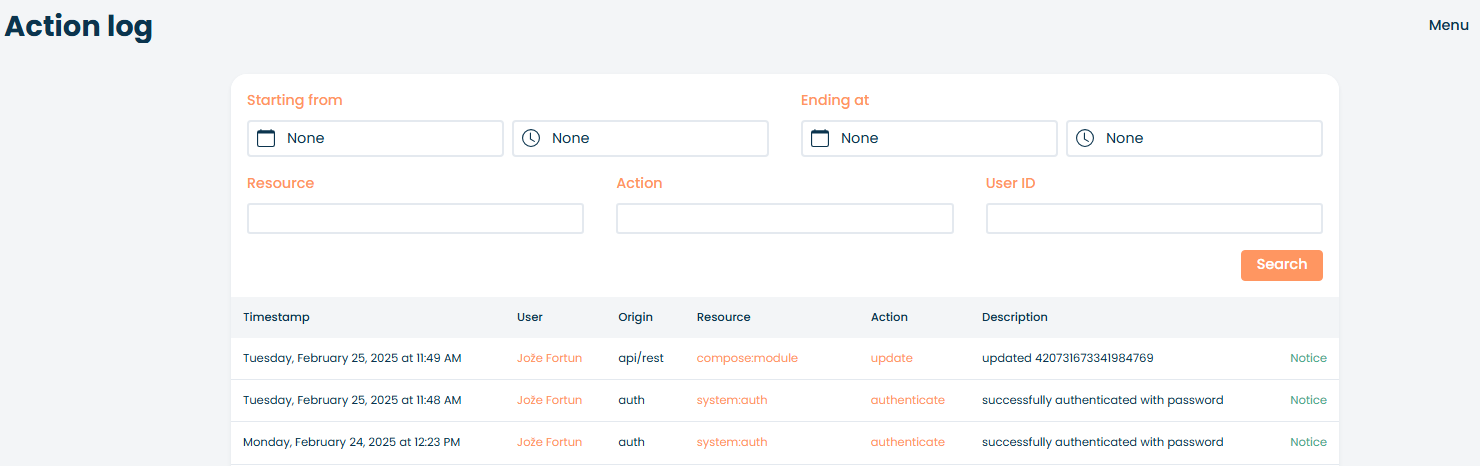Click the Search button

pos(1281,265)
